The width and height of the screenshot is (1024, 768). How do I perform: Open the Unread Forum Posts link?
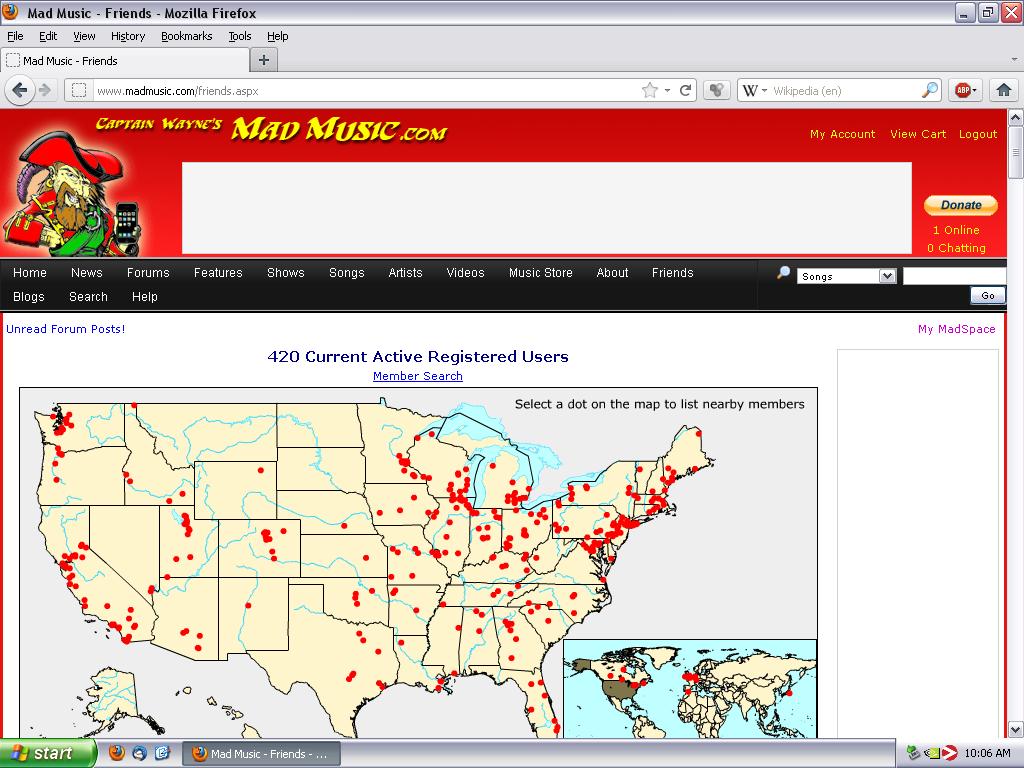point(66,328)
